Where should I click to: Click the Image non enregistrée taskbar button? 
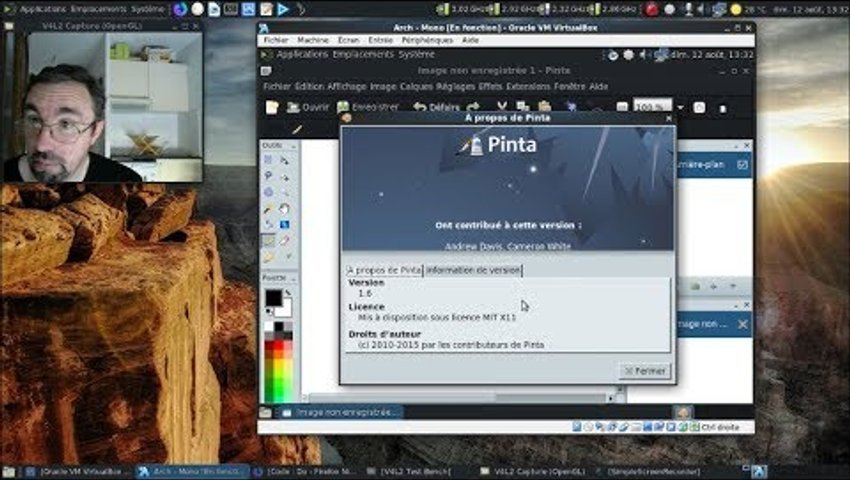[340, 413]
